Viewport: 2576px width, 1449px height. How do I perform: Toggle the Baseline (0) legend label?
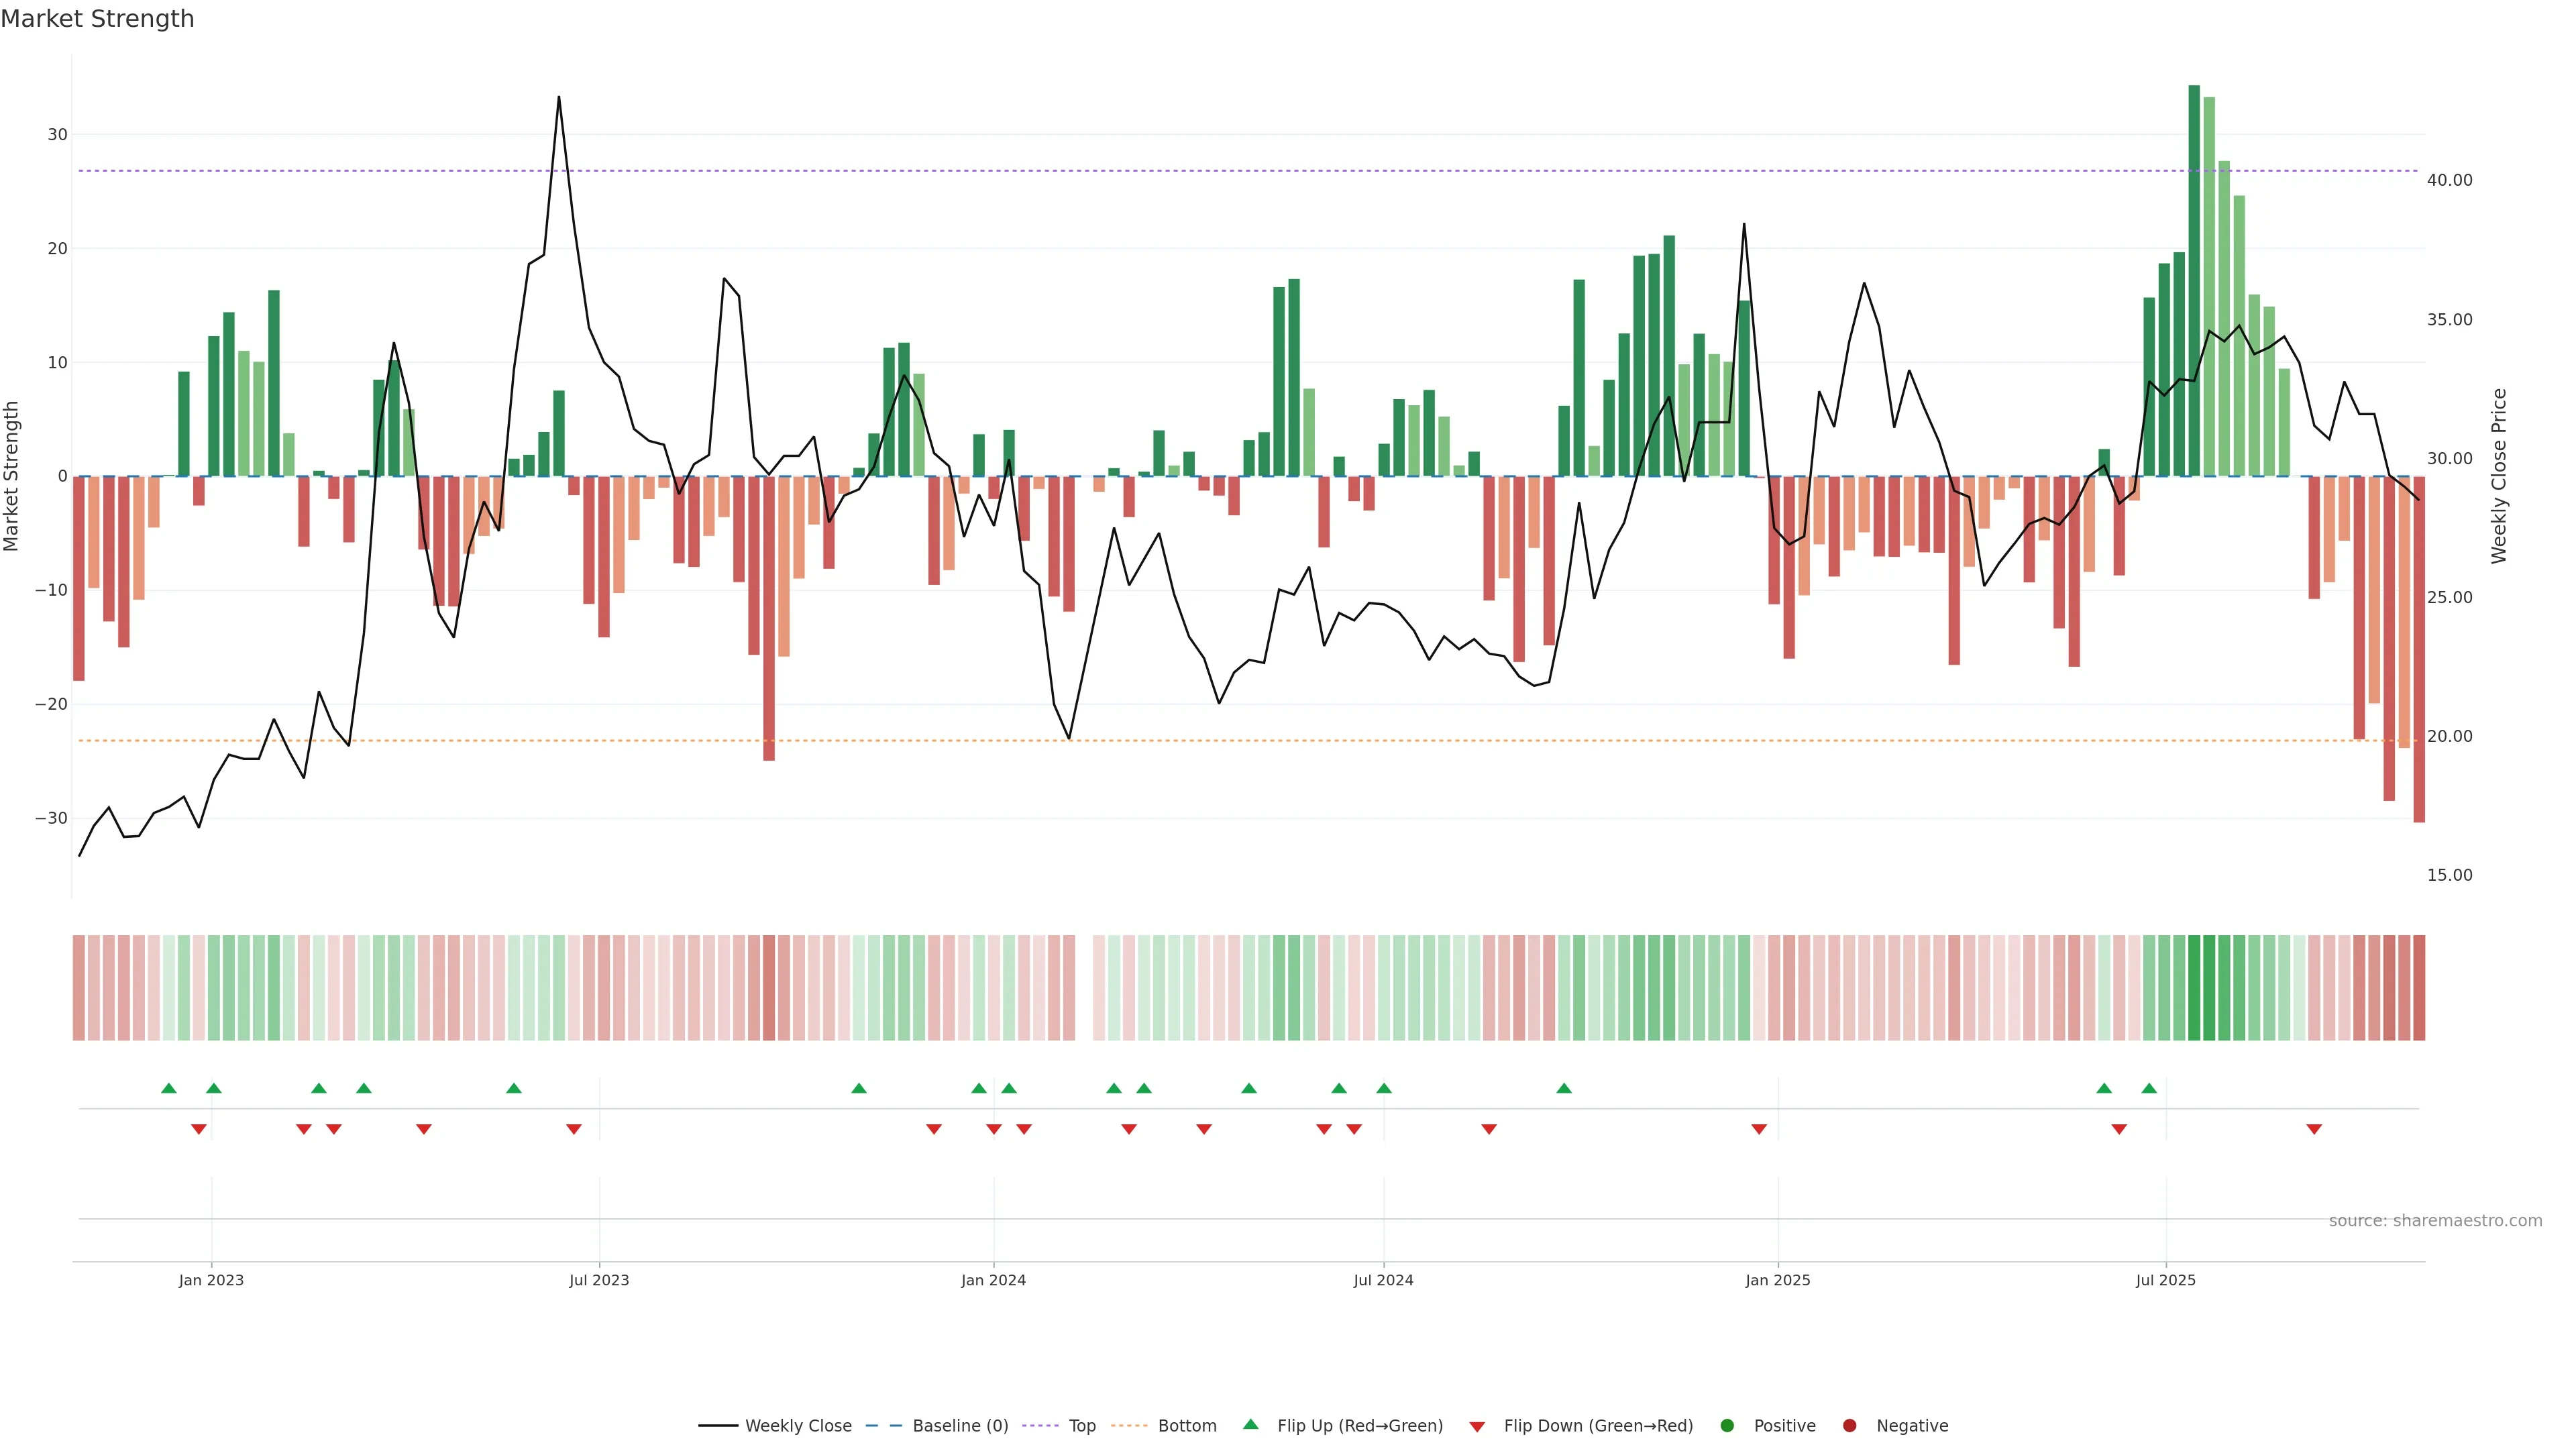(960, 1426)
